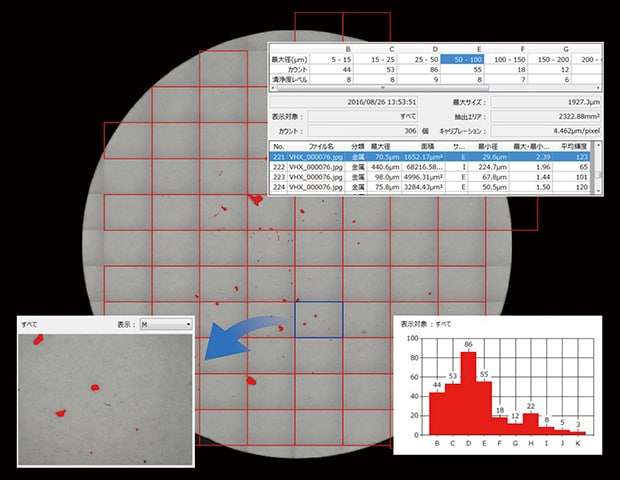Sort the list by the 分類 column header
This screenshot has height=480, width=620.
point(358,146)
